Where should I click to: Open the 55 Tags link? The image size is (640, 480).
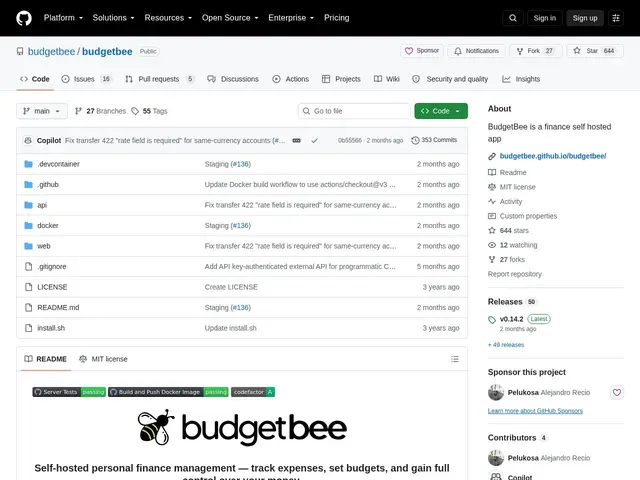[149, 111]
